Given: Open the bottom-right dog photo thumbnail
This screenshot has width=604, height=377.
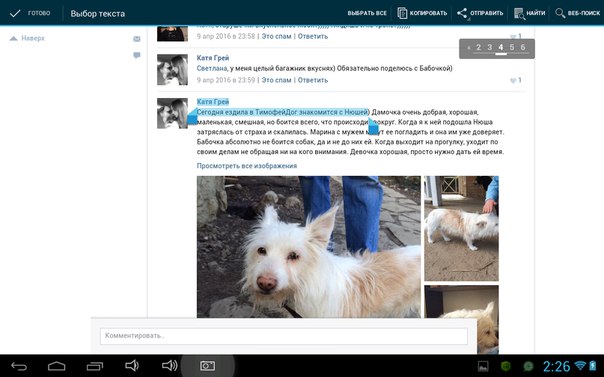Looking at the screenshot, I should pos(461,319).
